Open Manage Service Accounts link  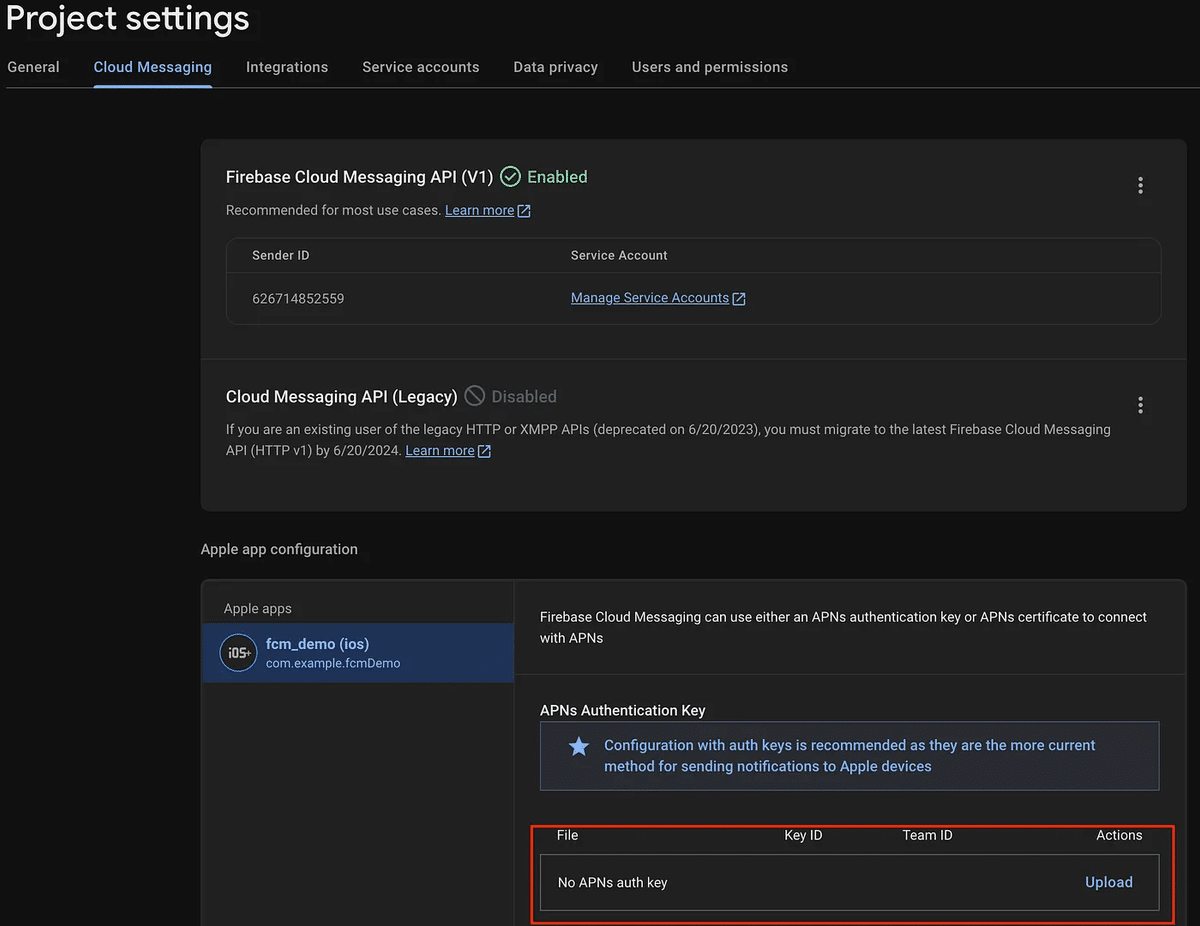tap(650, 298)
